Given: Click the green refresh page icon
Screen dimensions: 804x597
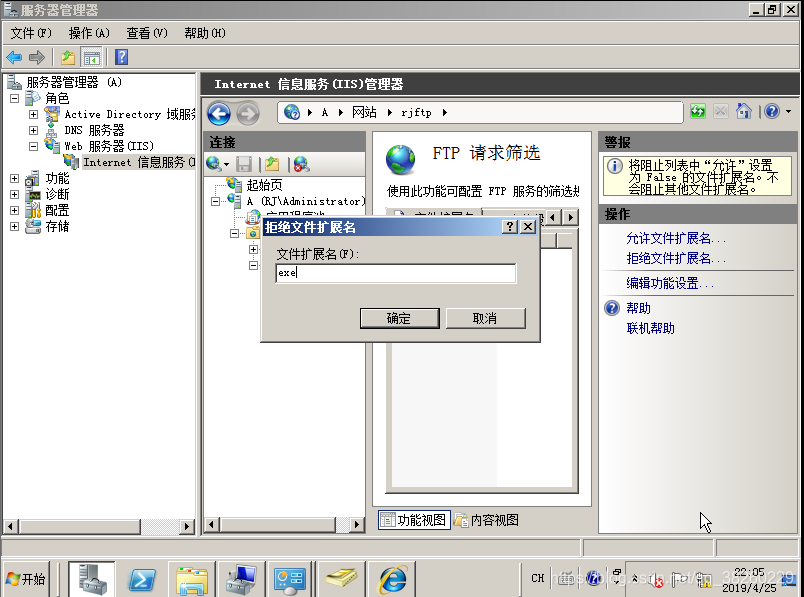Looking at the screenshot, I should [697, 111].
